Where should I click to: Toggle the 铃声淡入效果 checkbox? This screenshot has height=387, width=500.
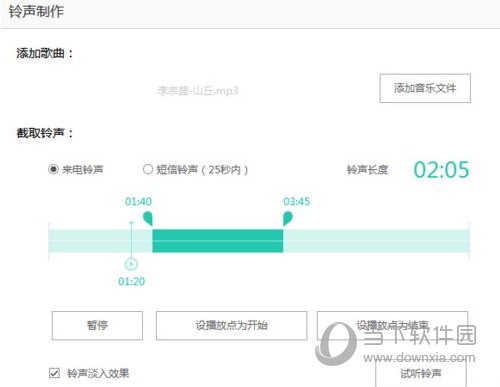(54, 373)
